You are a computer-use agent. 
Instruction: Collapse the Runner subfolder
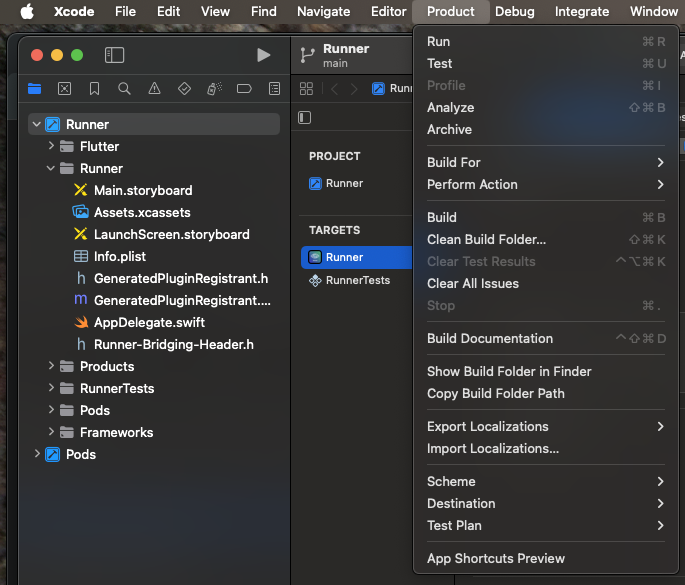click(51, 168)
